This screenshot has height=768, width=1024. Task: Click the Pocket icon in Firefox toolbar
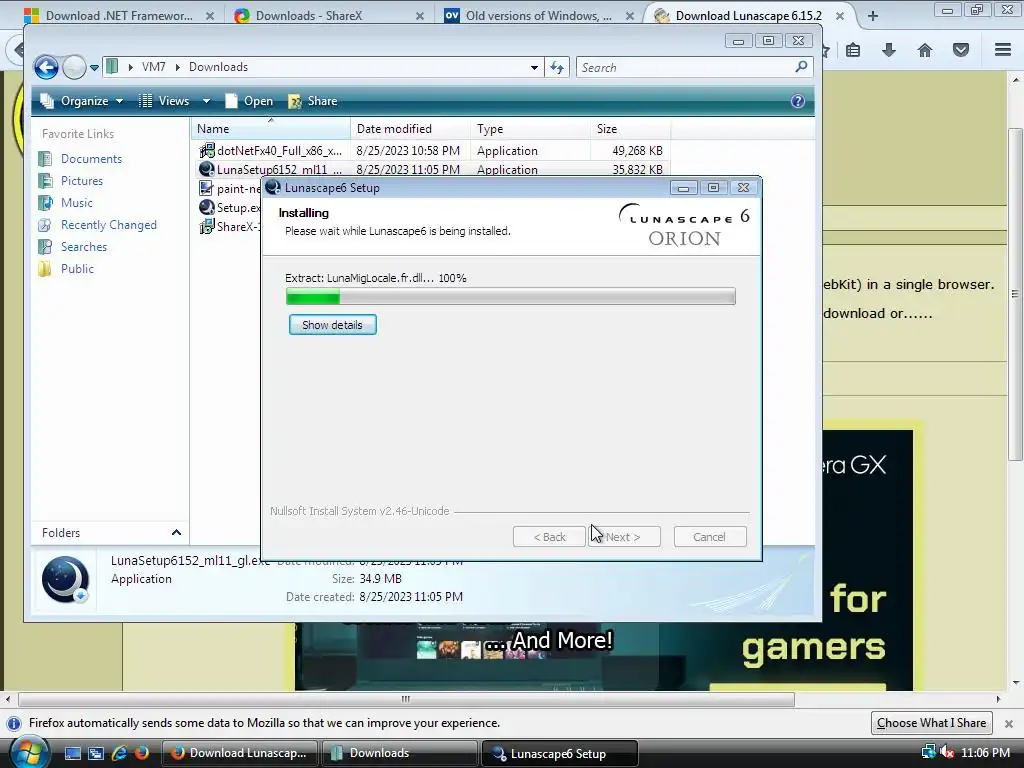click(961, 50)
